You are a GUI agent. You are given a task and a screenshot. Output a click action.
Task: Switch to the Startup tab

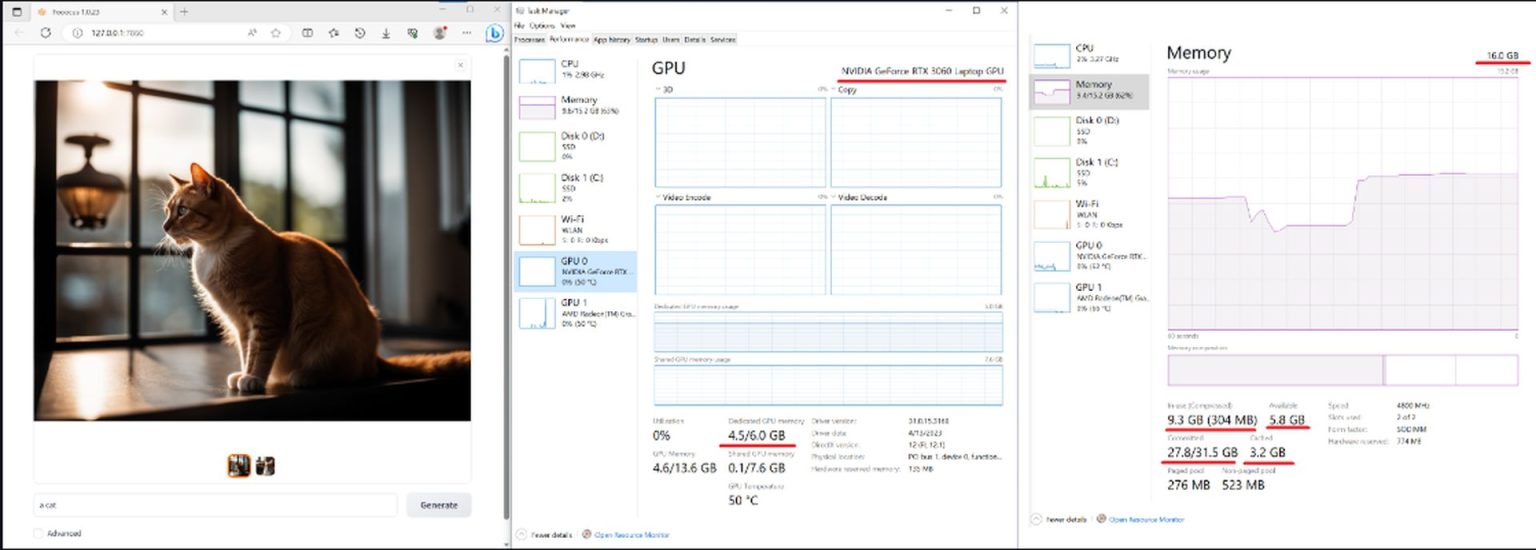[x=646, y=40]
